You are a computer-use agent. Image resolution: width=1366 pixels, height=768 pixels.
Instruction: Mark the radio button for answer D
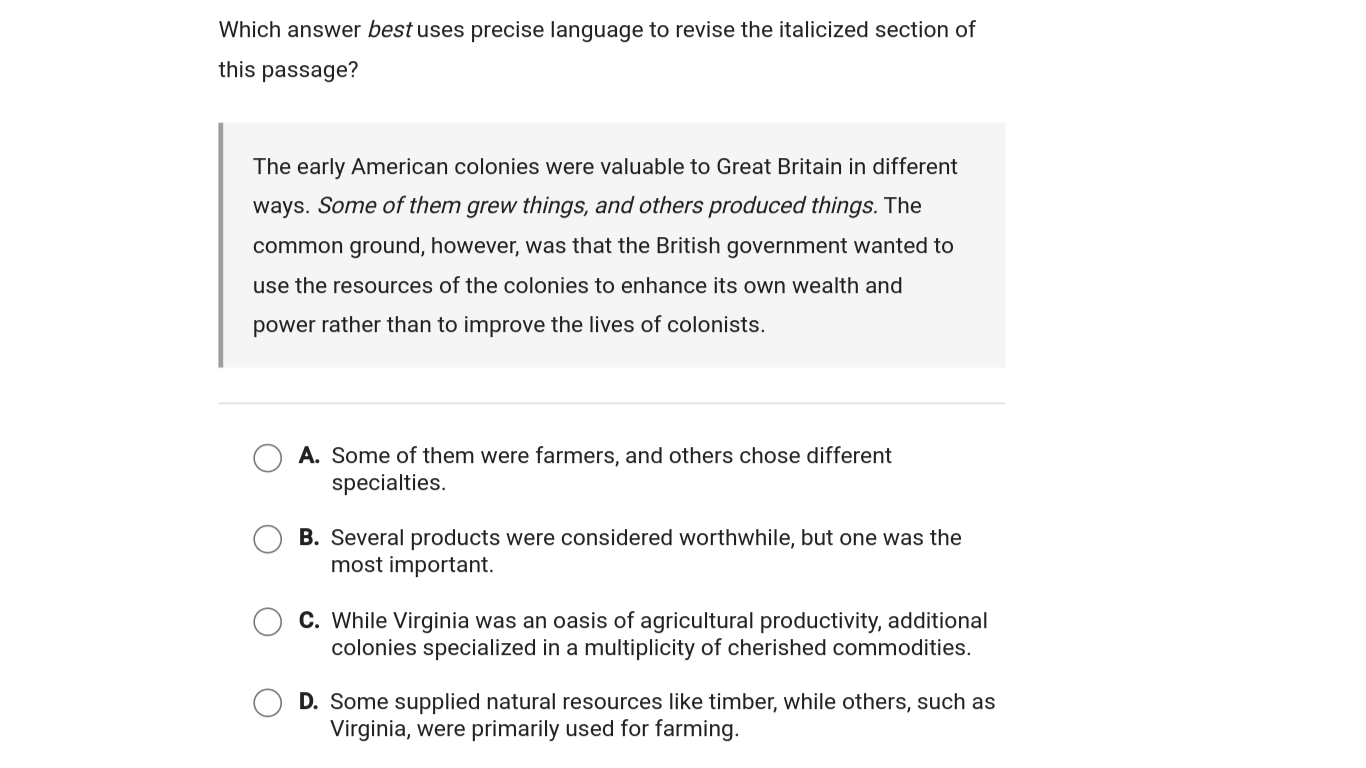click(x=267, y=703)
